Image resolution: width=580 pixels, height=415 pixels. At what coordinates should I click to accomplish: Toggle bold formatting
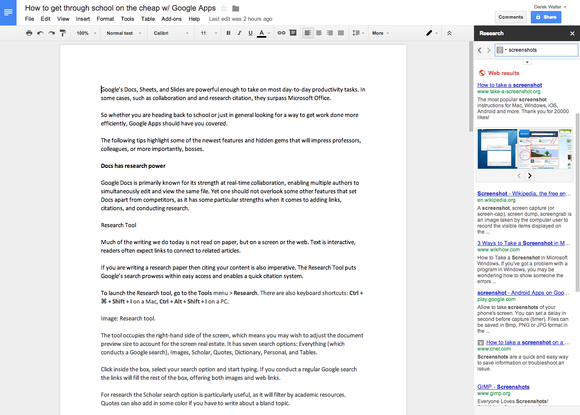pyautogui.click(x=228, y=33)
